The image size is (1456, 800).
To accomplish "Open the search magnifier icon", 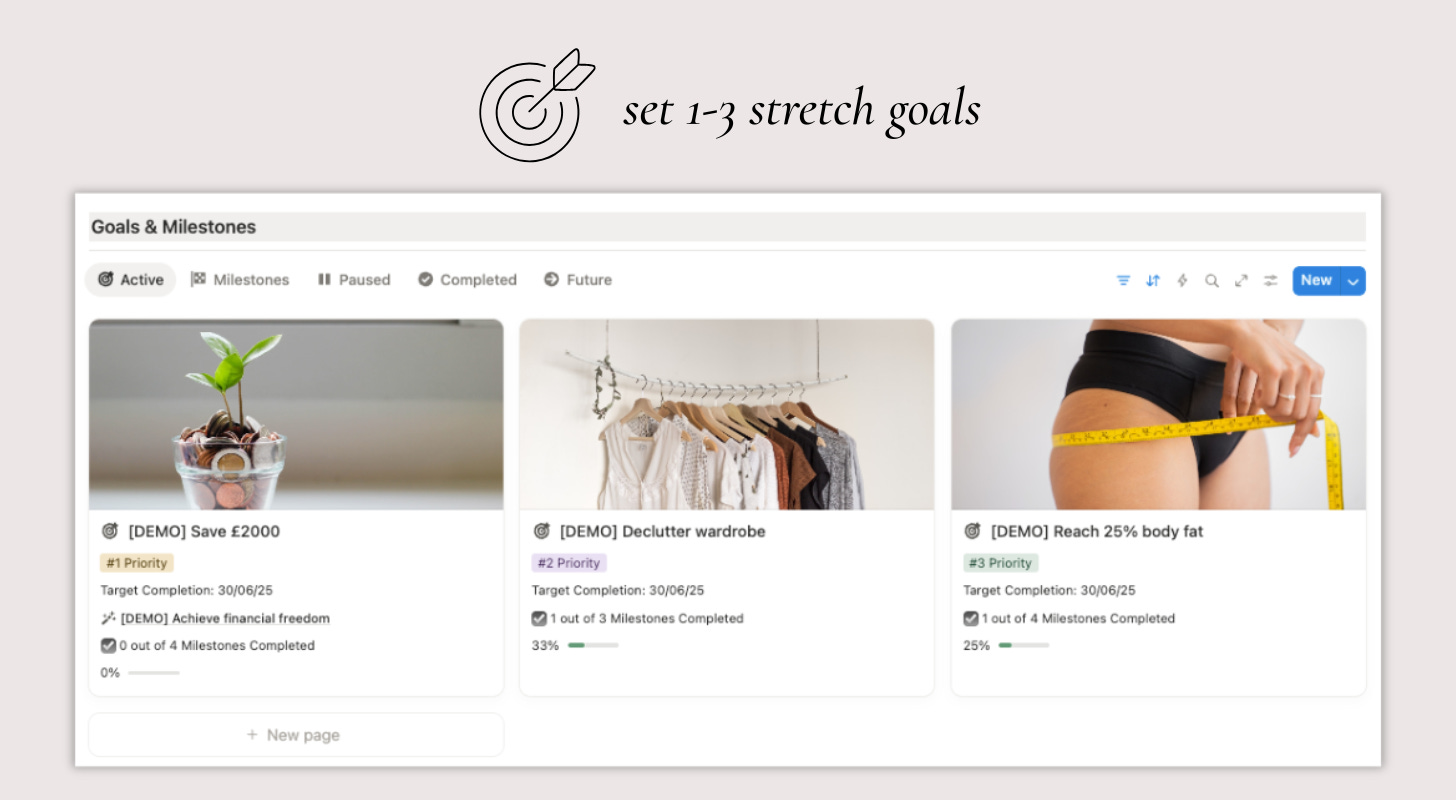I will [x=1212, y=281].
